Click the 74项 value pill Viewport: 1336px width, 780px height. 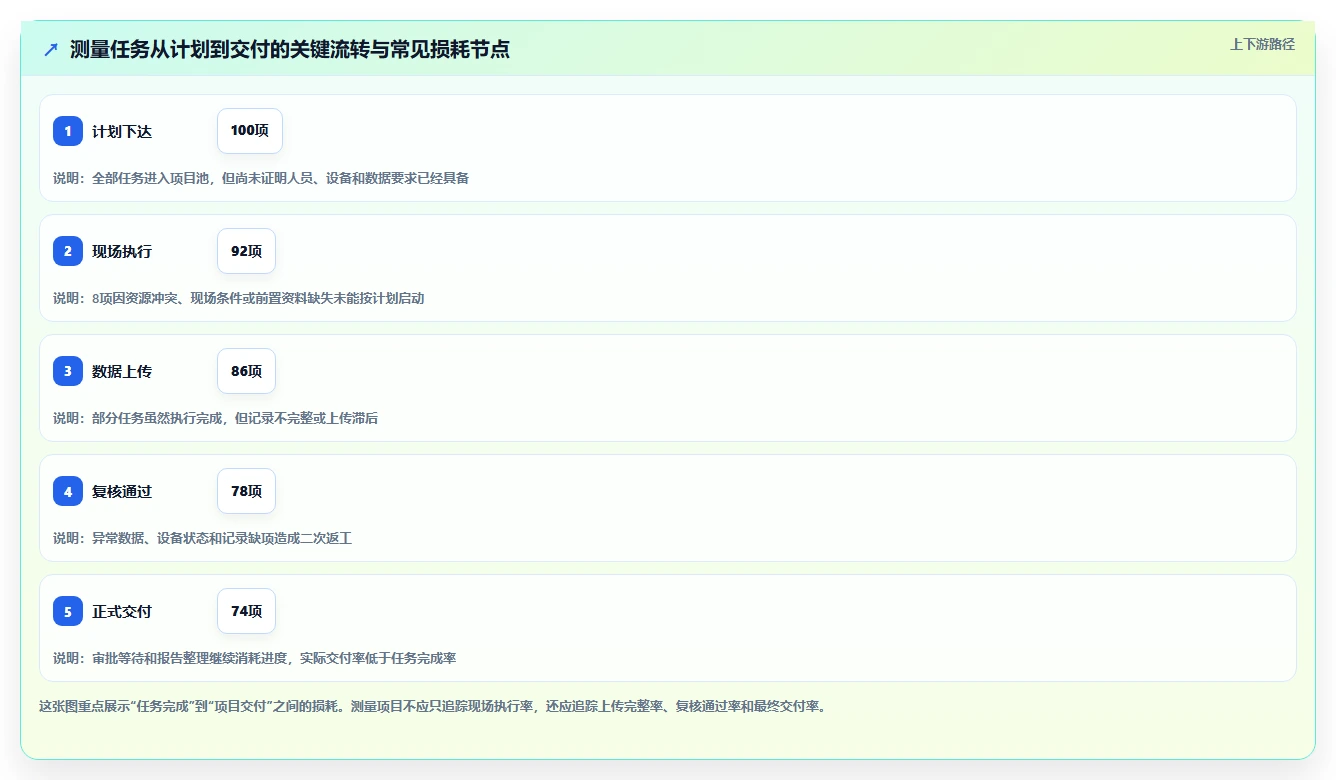(x=246, y=611)
